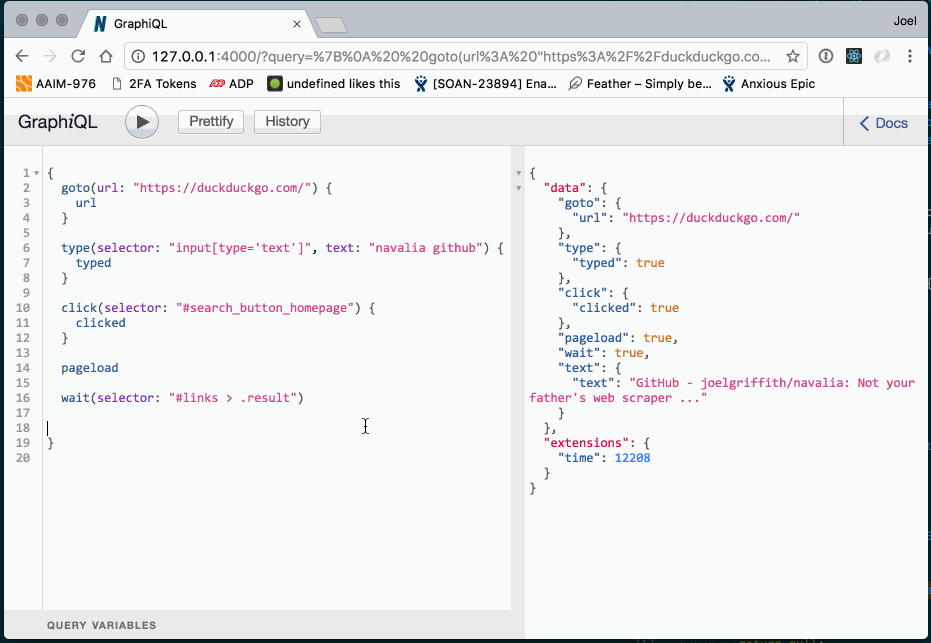Collapse the "data" object fold arrow
The image size is (931, 643).
click(518, 188)
